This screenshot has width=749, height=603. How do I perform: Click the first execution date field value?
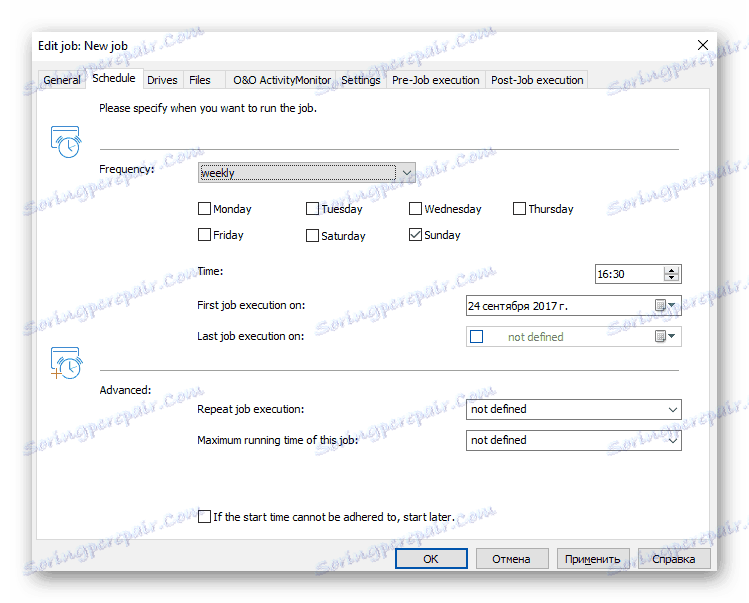[518, 306]
